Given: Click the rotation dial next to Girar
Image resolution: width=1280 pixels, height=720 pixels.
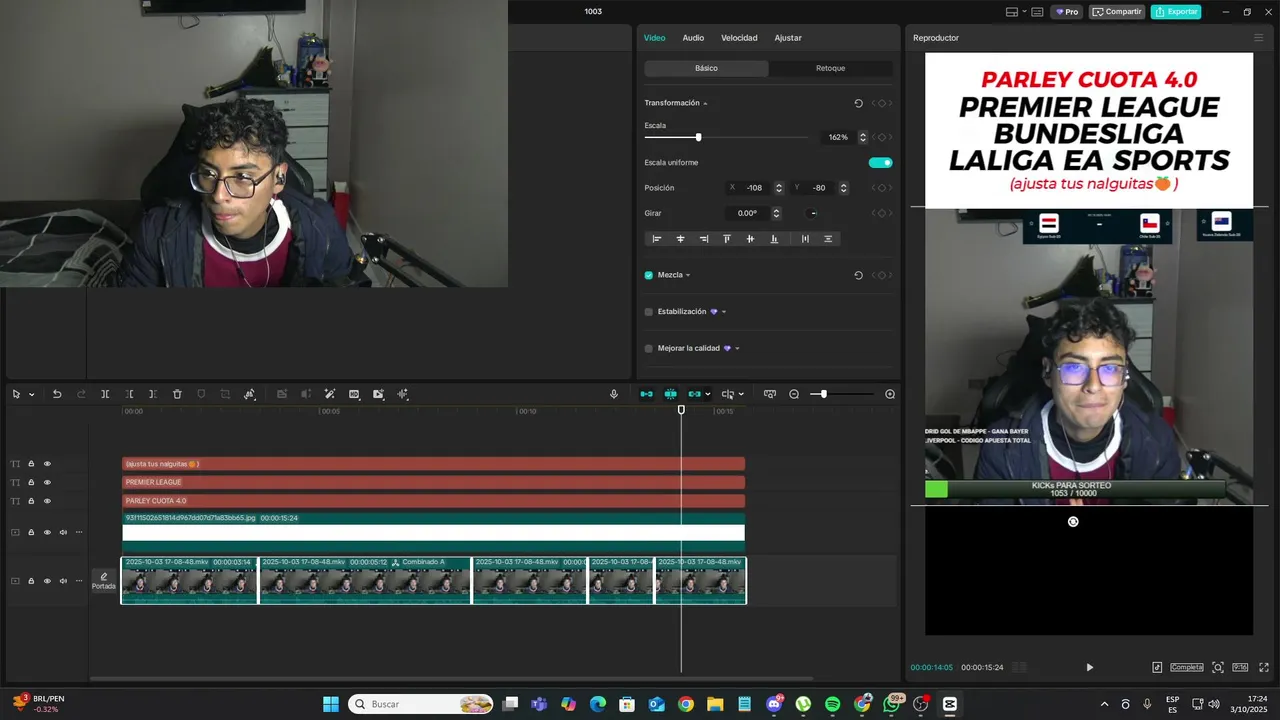Looking at the screenshot, I should [x=813, y=213].
